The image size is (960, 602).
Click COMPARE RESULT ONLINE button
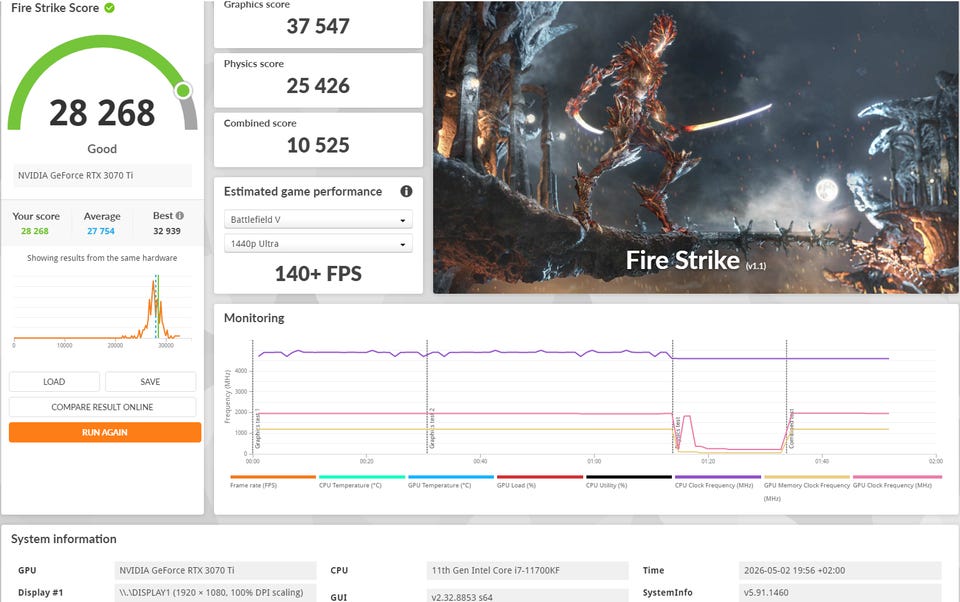click(x=102, y=407)
